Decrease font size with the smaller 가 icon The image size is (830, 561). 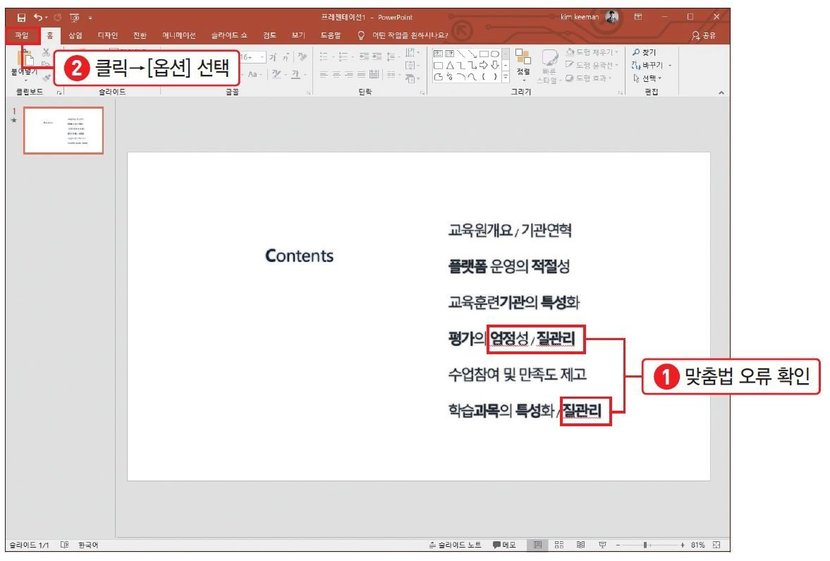coord(285,57)
